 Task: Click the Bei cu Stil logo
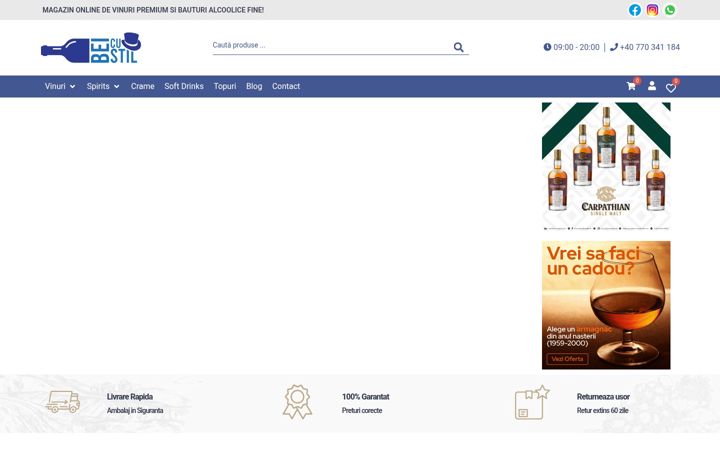(91, 48)
